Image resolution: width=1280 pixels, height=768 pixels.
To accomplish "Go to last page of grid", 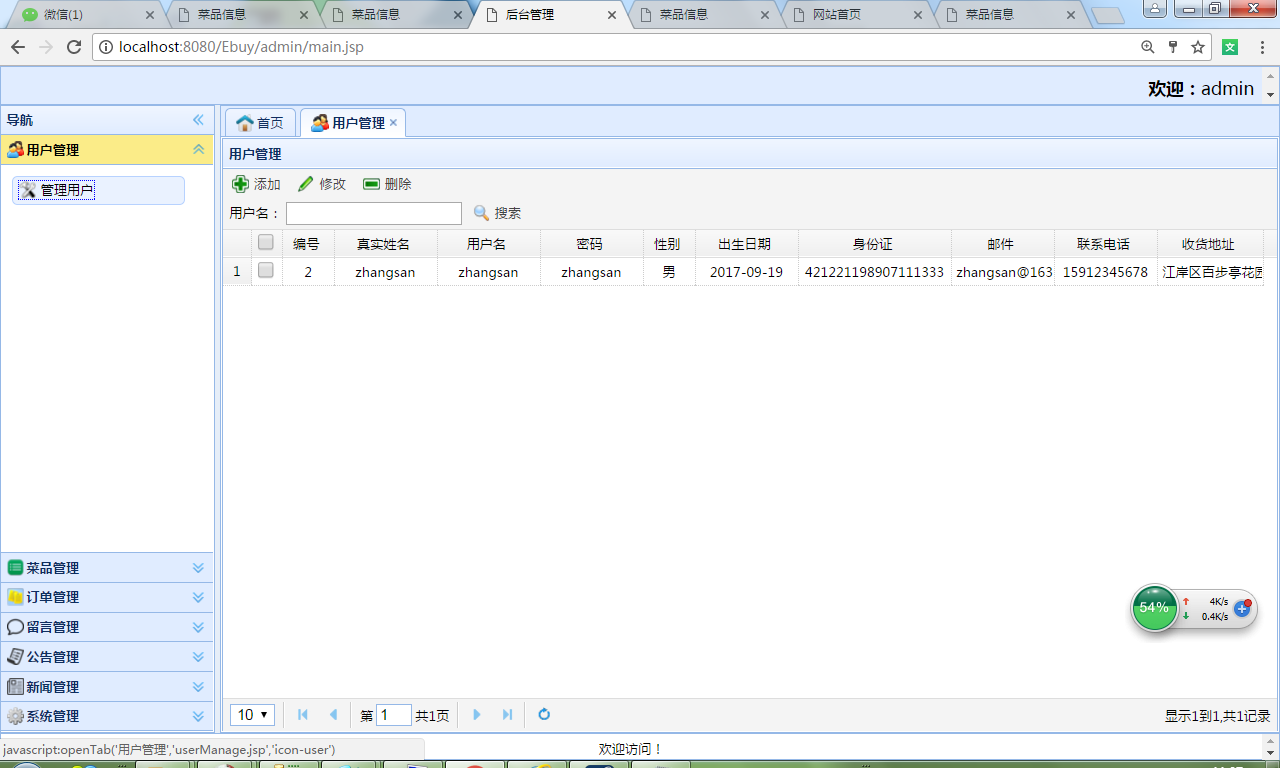I will (507, 715).
